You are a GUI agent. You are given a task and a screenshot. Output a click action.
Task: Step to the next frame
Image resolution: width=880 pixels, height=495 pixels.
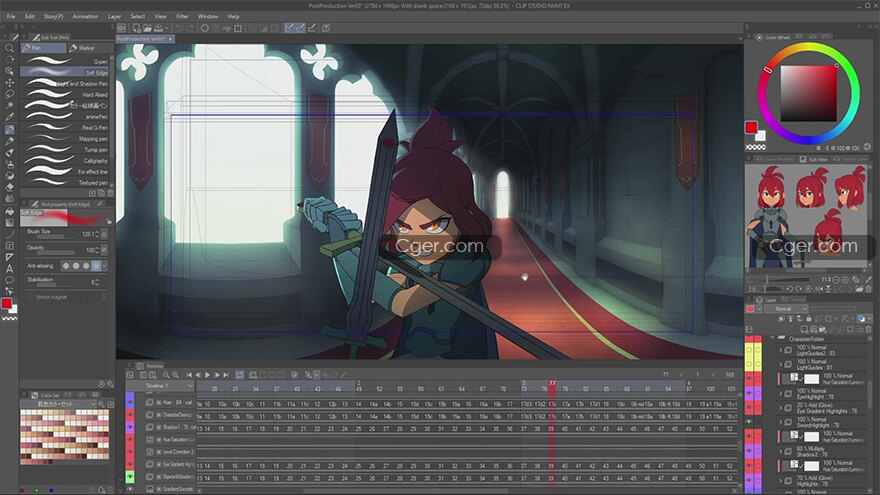[217, 375]
